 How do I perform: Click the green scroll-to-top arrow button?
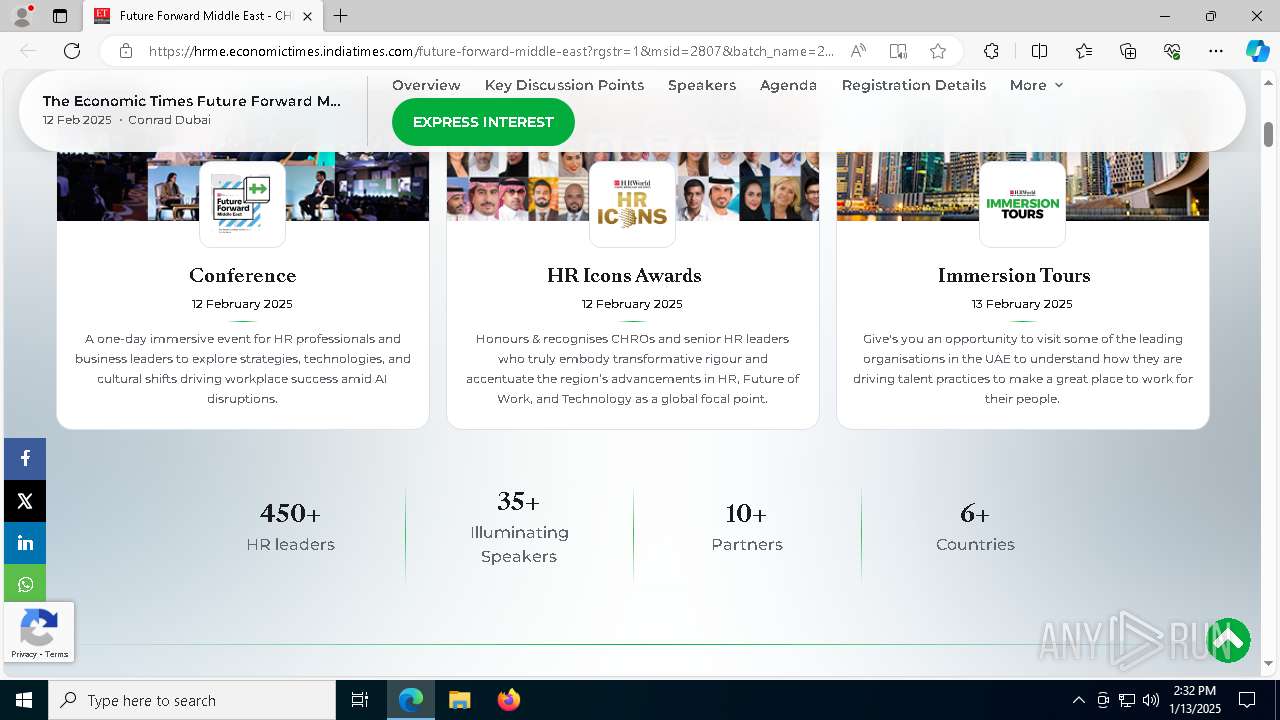pyautogui.click(x=1228, y=640)
